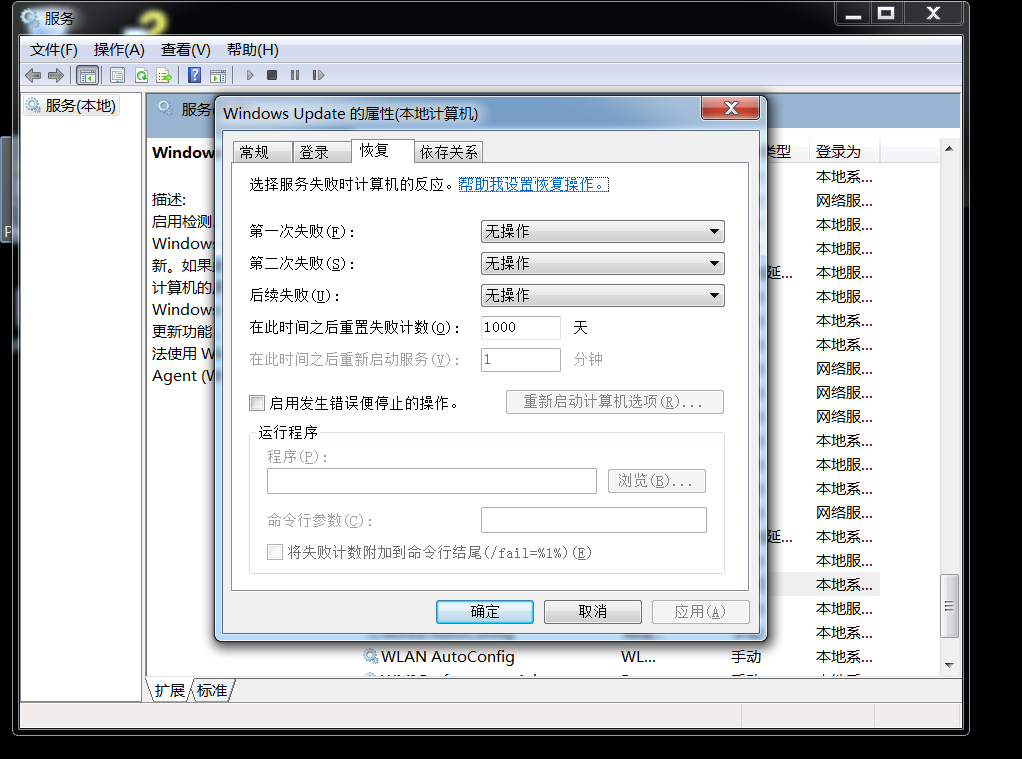
Task: Open the 文件(F) menu
Action: pyautogui.click(x=53, y=50)
